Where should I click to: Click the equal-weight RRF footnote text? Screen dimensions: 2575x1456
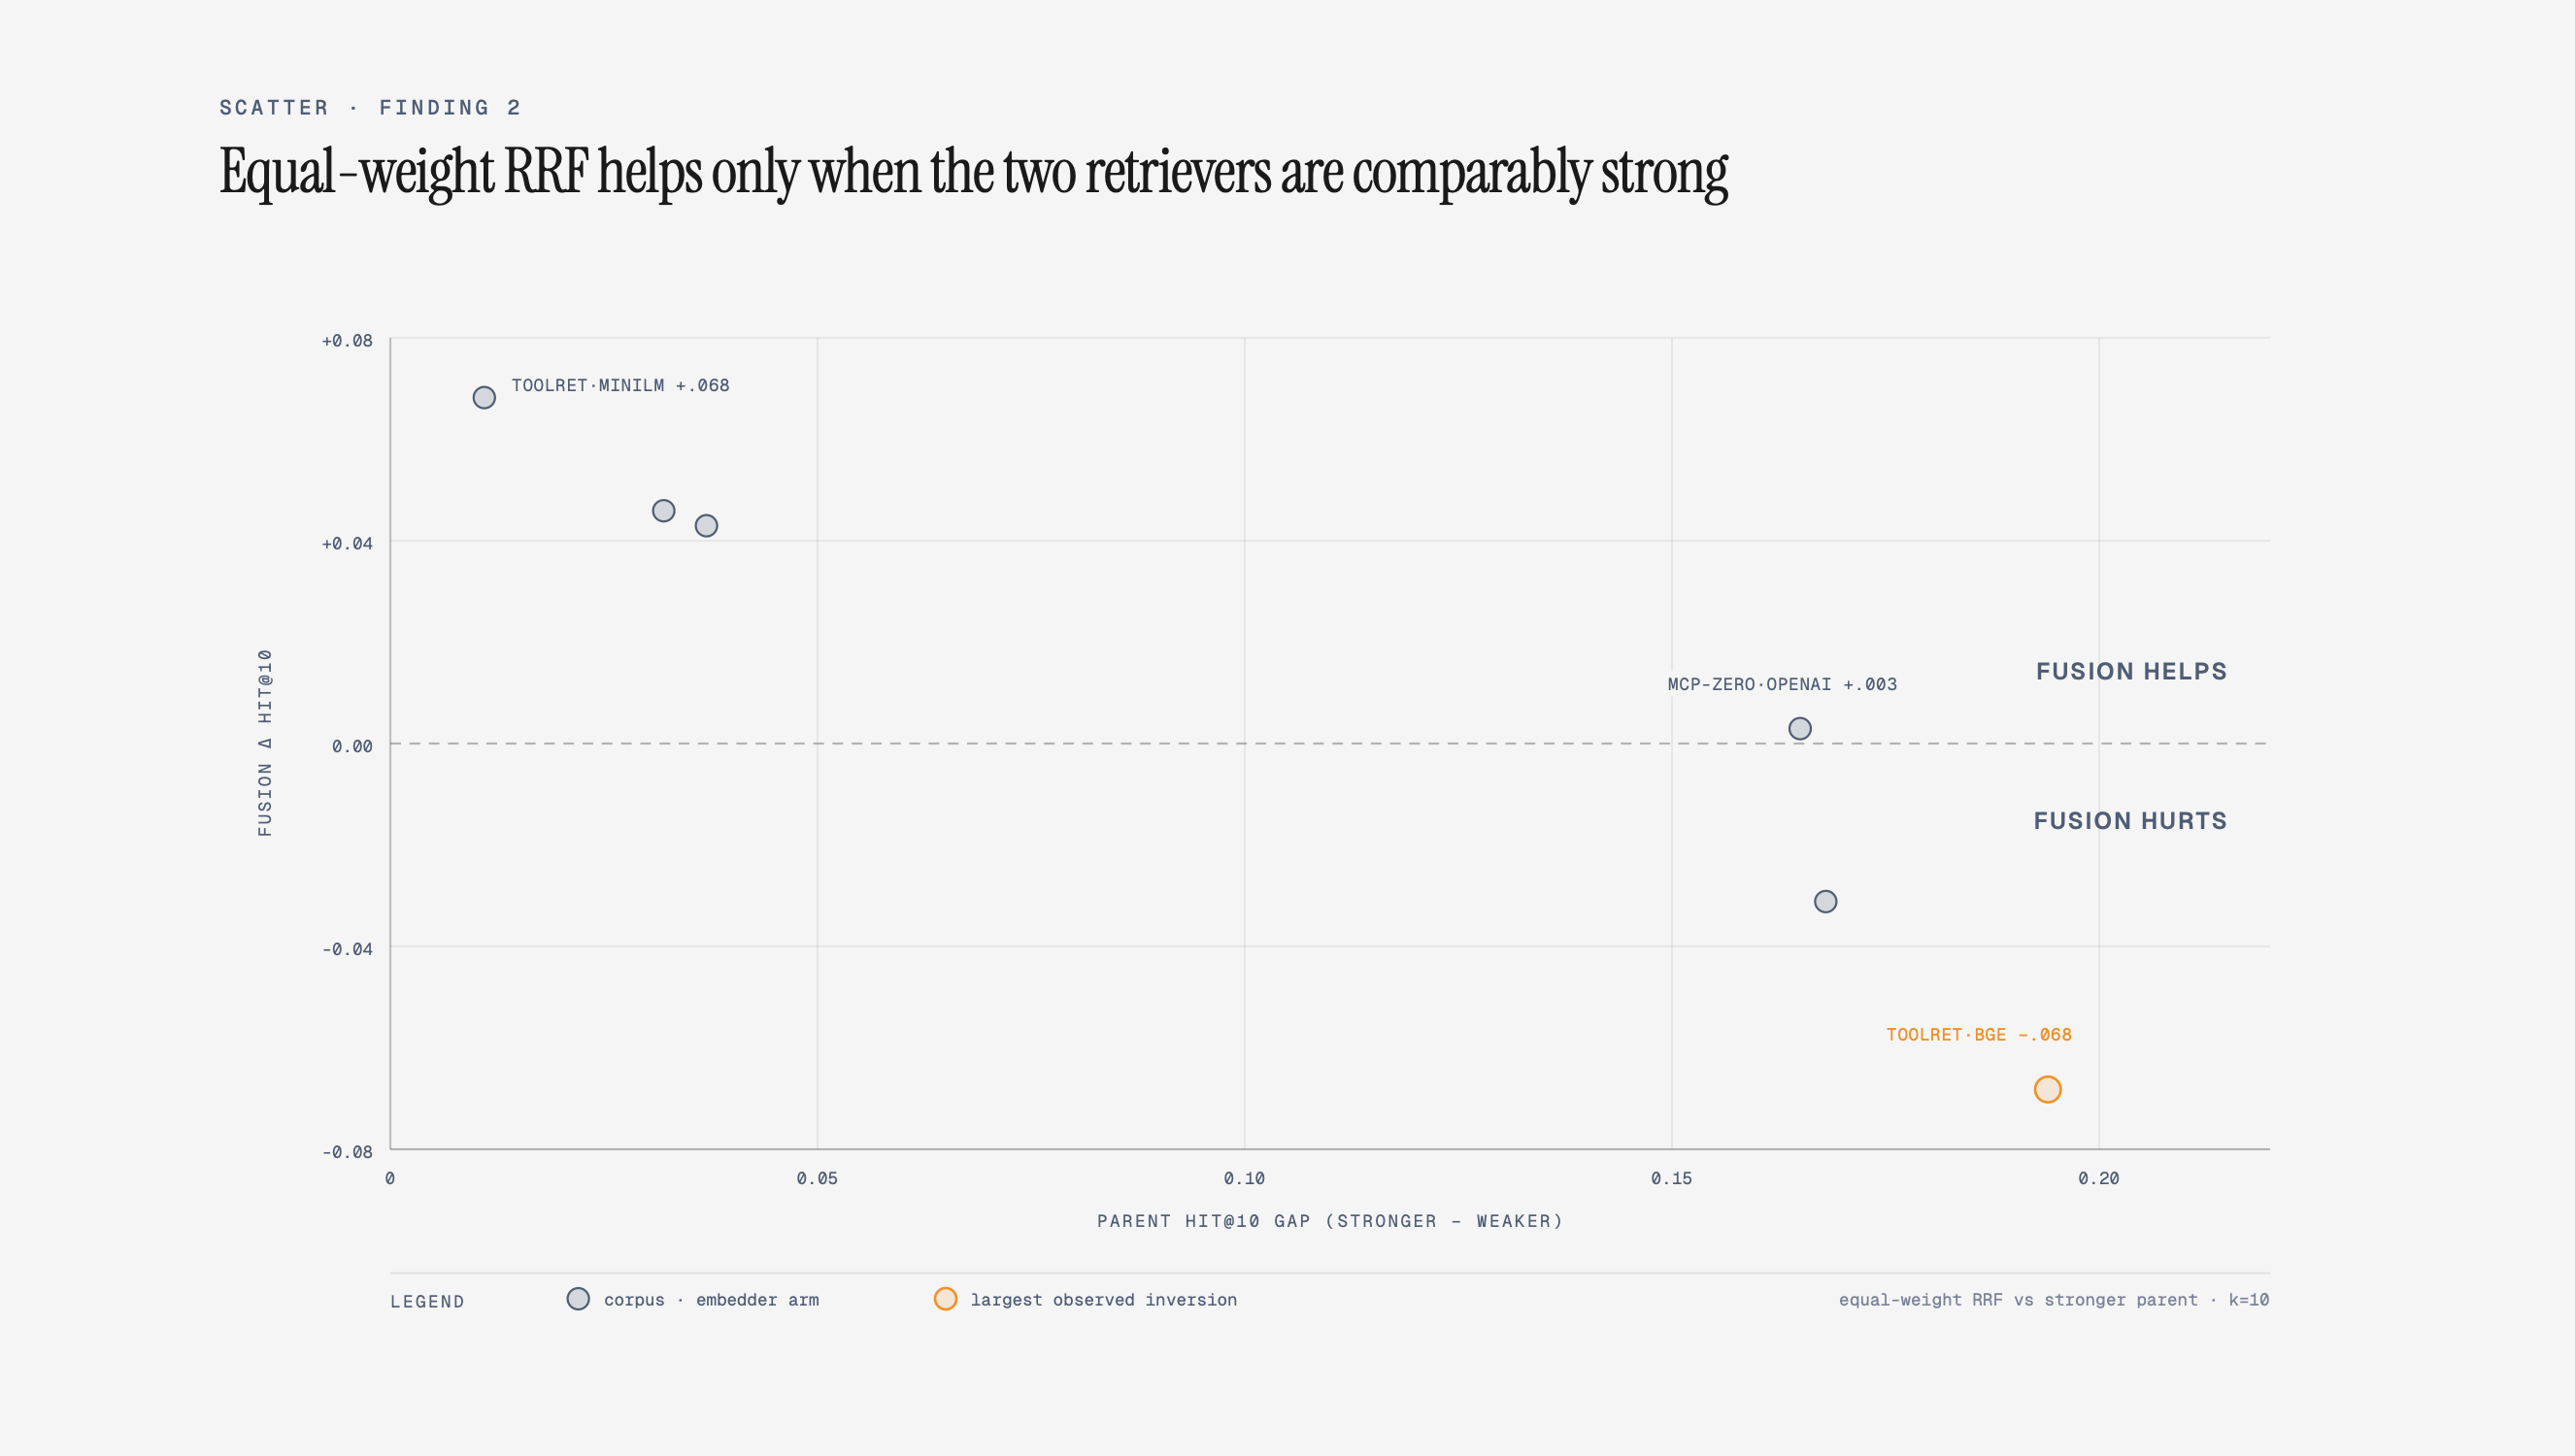coord(2053,1300)
